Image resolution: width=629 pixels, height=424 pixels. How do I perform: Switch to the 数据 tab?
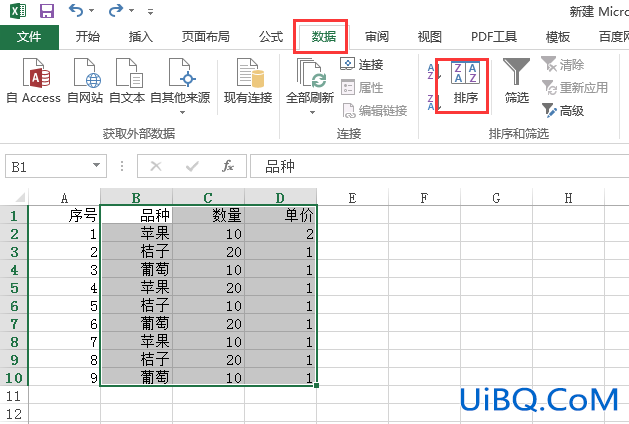click(x=323, y=37)
